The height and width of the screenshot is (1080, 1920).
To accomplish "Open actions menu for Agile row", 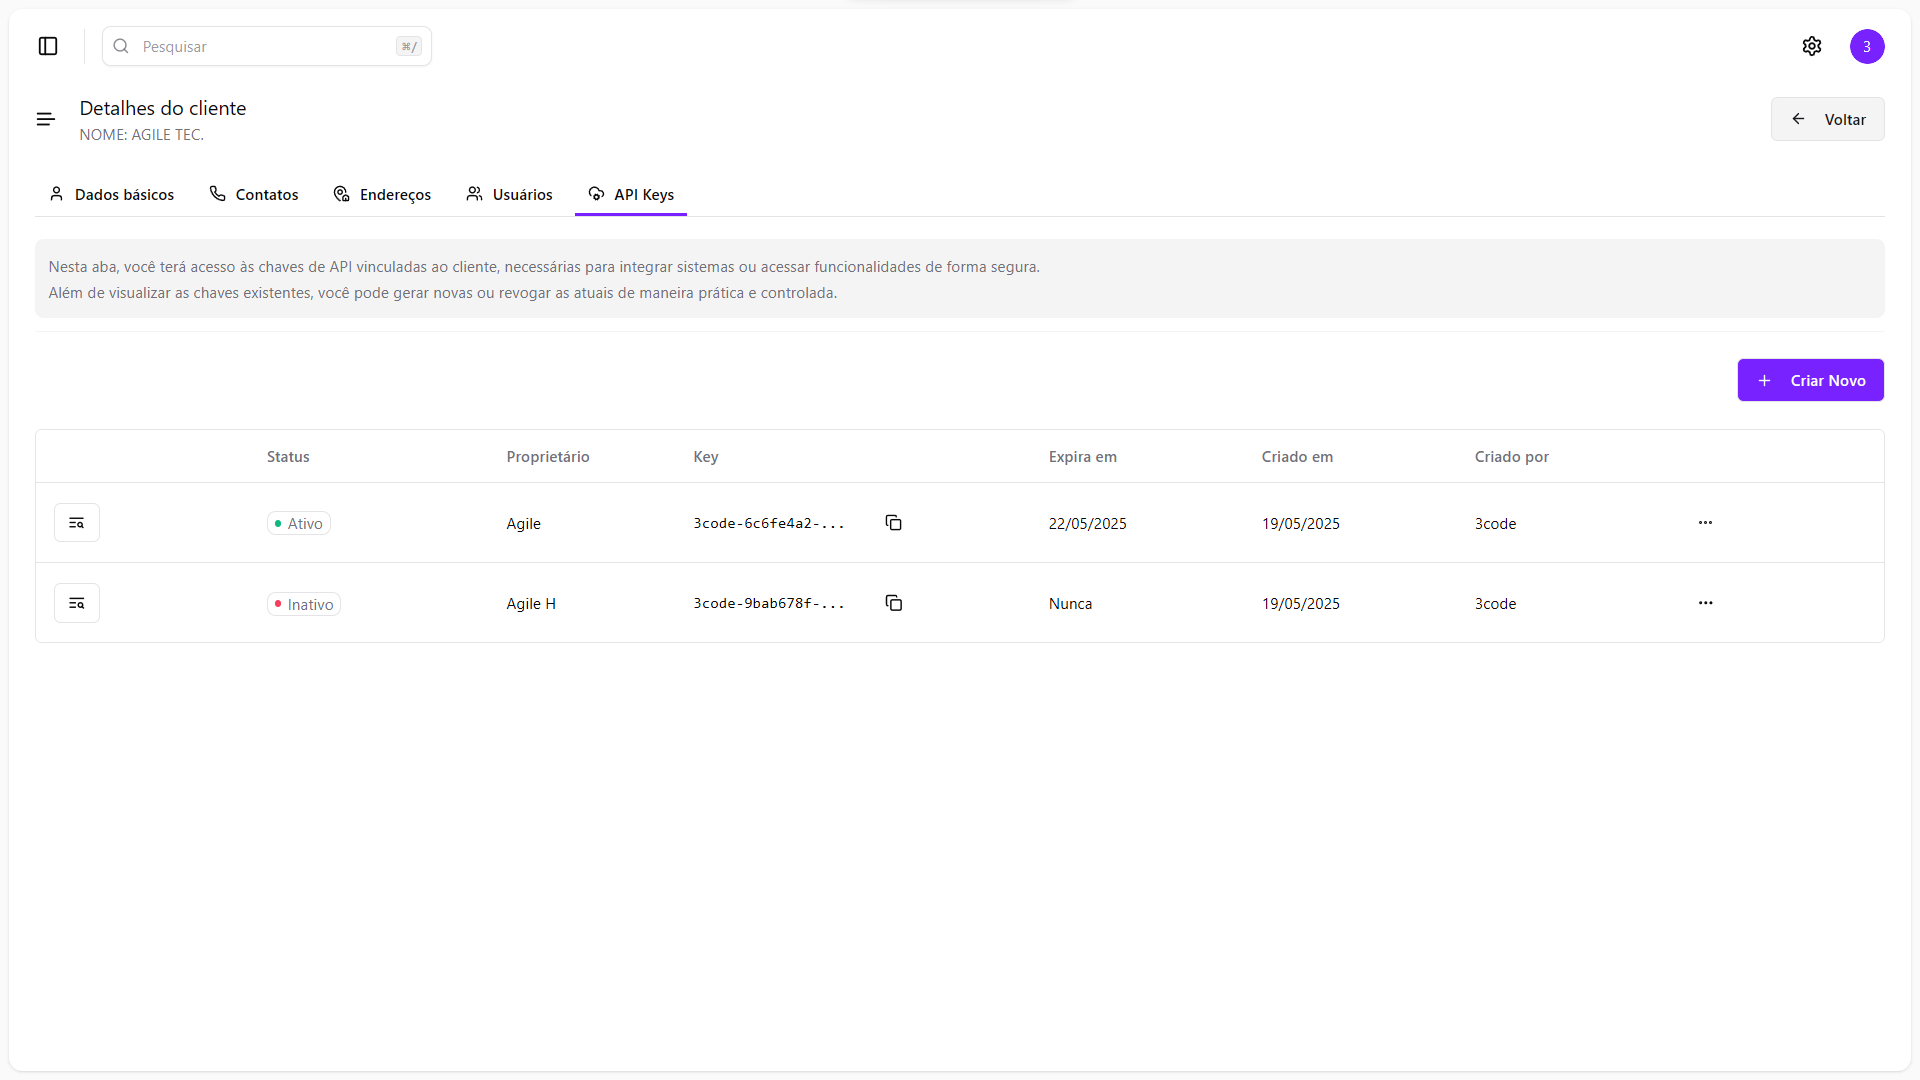I will (x=1705, y=523).
